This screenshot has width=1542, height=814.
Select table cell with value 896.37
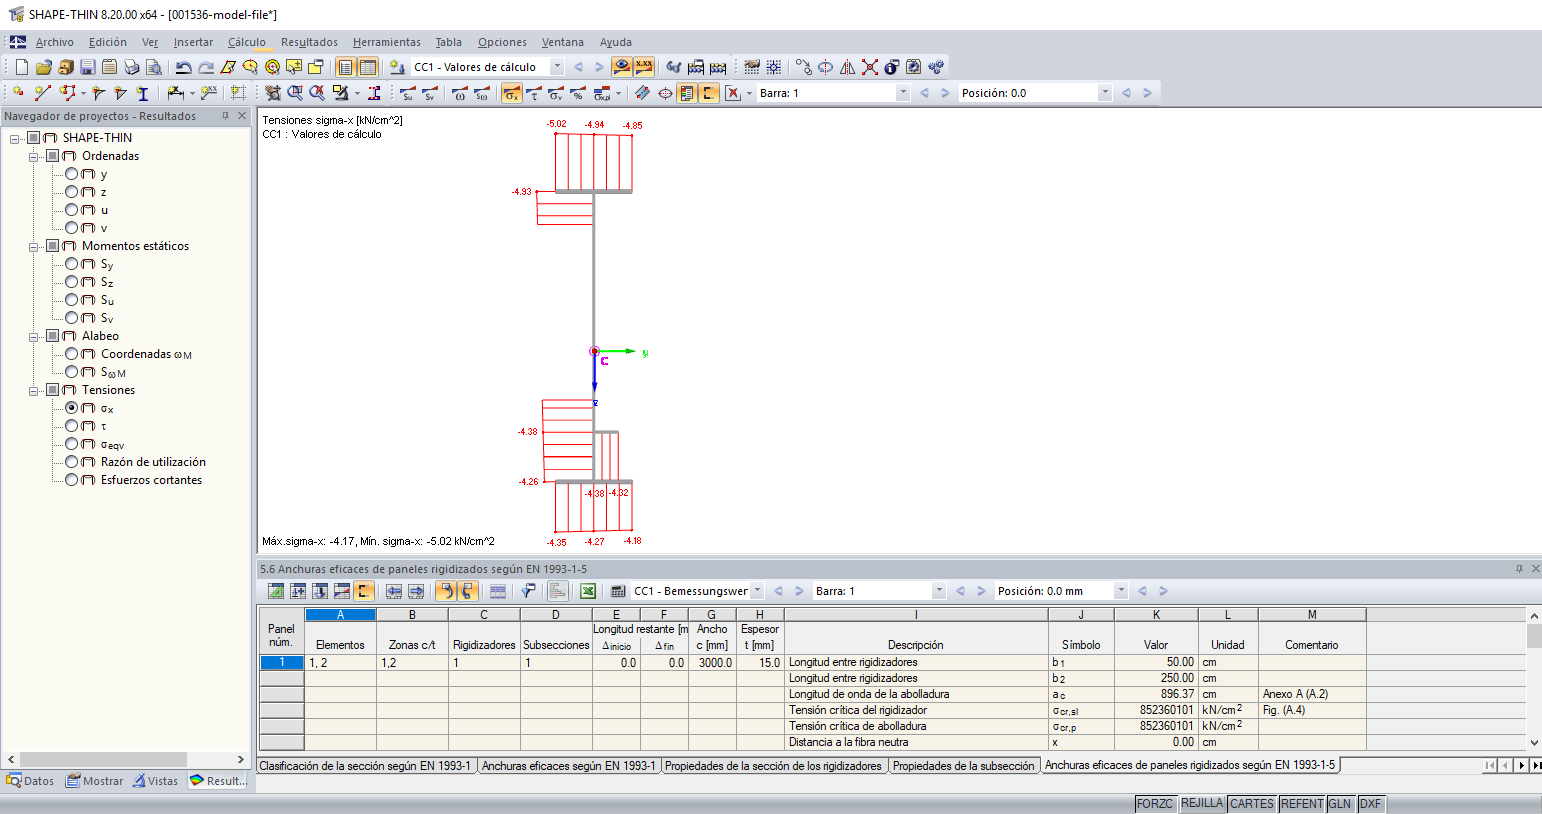pyautogui.click(x=1156, y=694)
